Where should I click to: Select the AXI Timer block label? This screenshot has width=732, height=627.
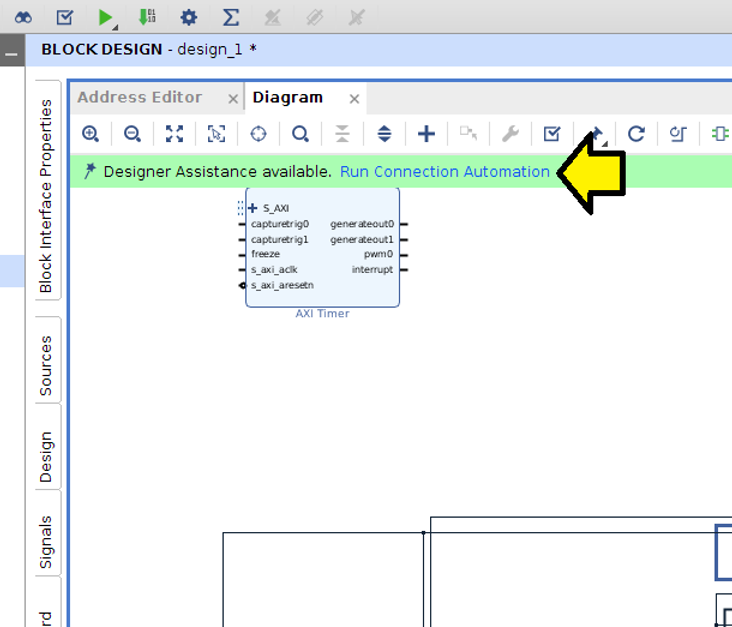[322, 314]
